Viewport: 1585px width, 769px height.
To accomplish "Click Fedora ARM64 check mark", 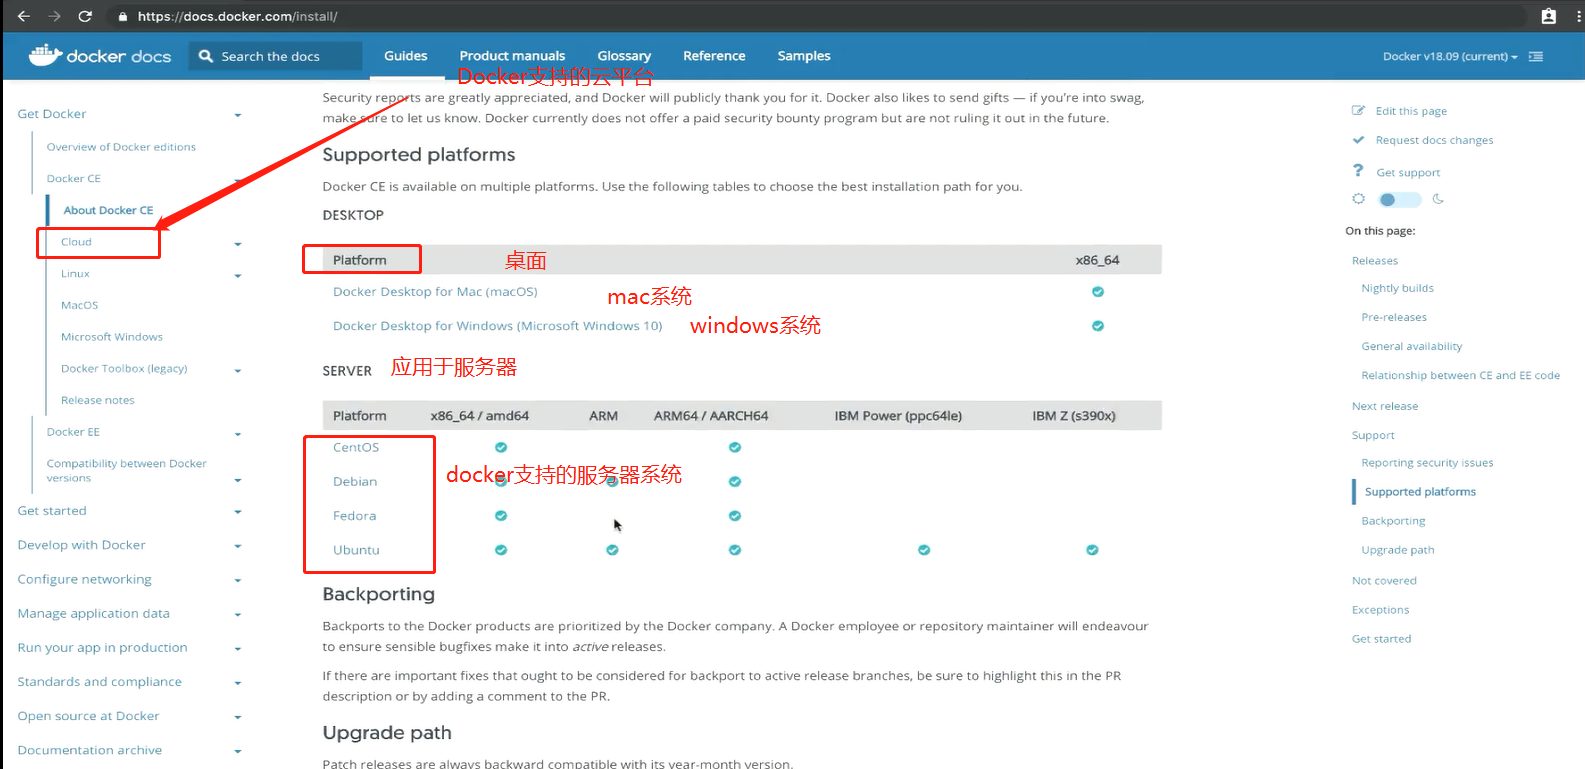I will click(735, 516).
